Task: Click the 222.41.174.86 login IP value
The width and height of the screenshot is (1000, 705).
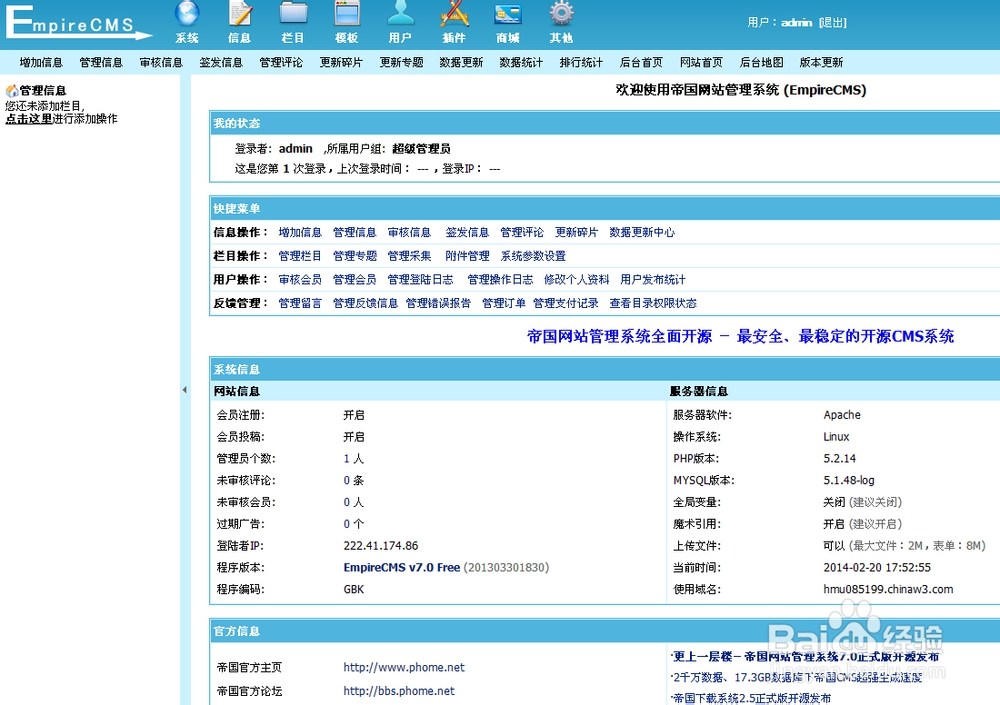Action: point(381,545)
